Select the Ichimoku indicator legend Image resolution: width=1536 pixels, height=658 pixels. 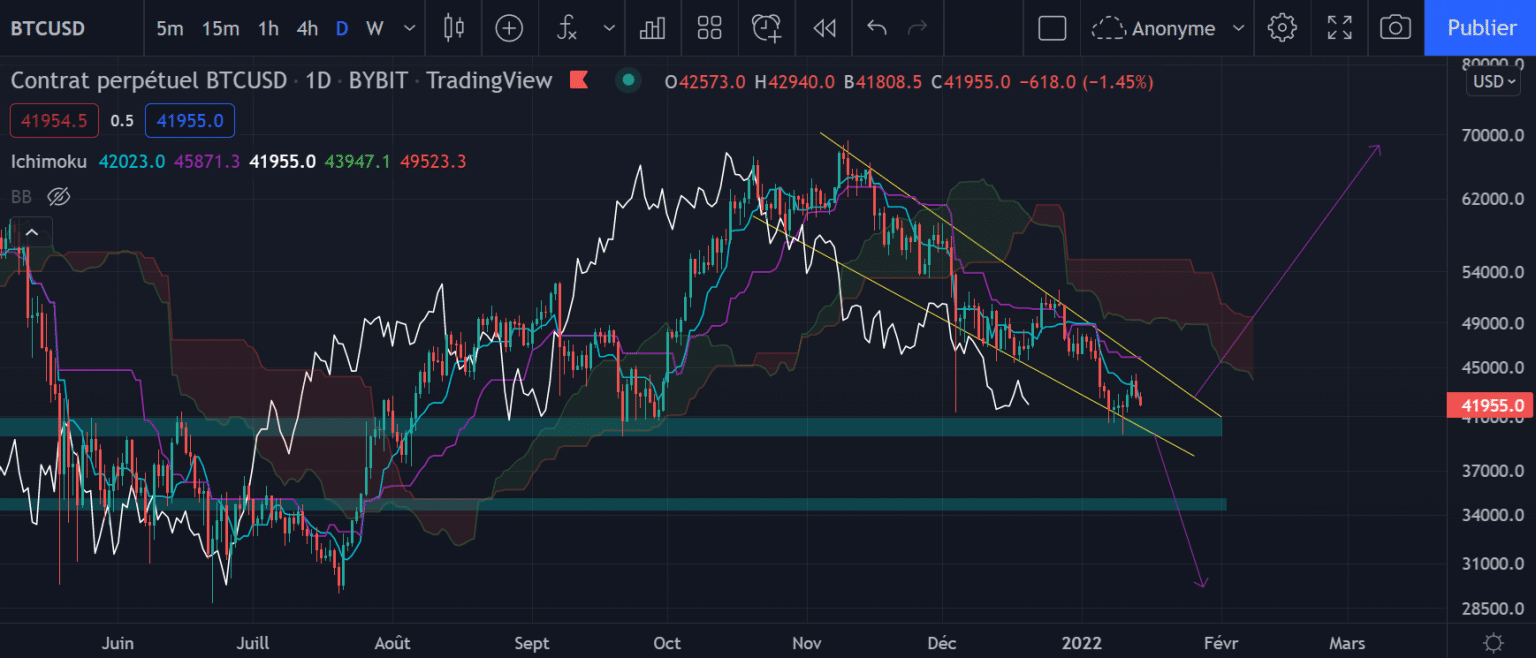pyautogui.click(x=49, y=161)
